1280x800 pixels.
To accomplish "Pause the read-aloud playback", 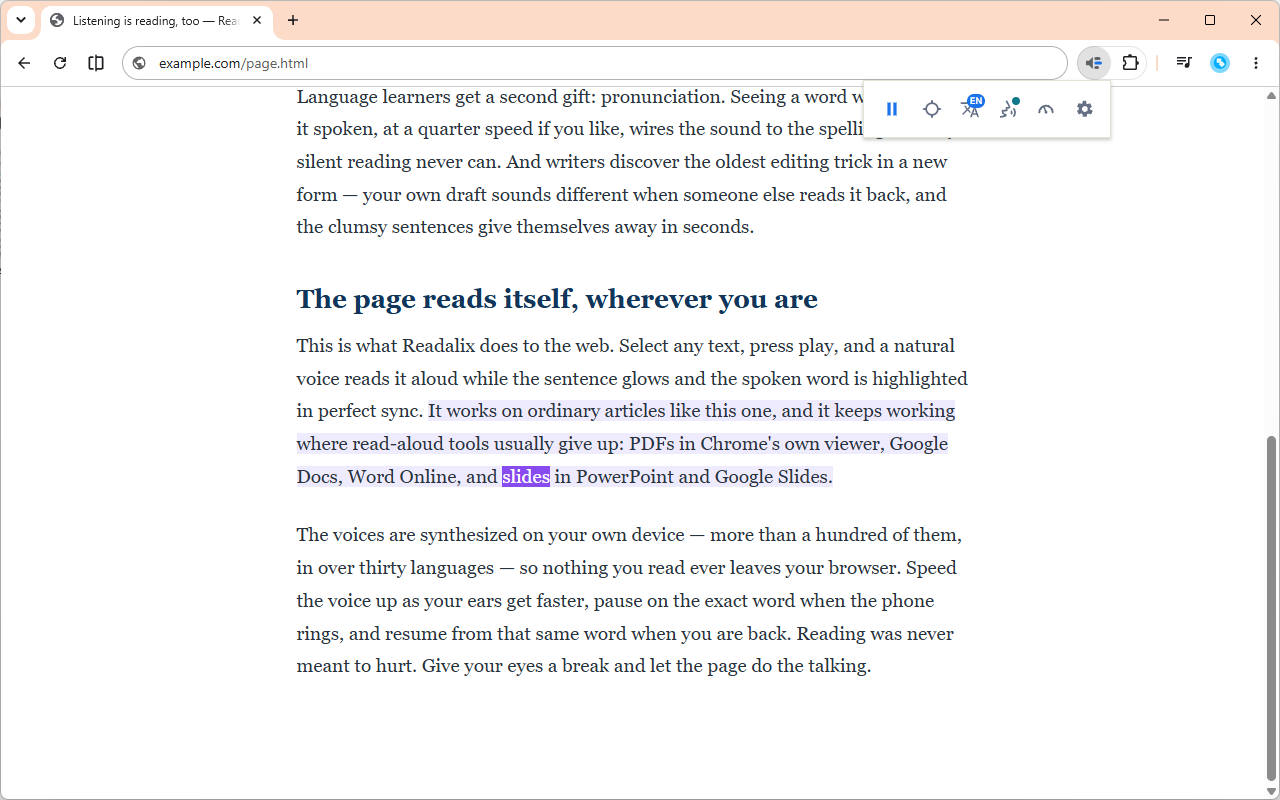I will [x=892, y=109].
